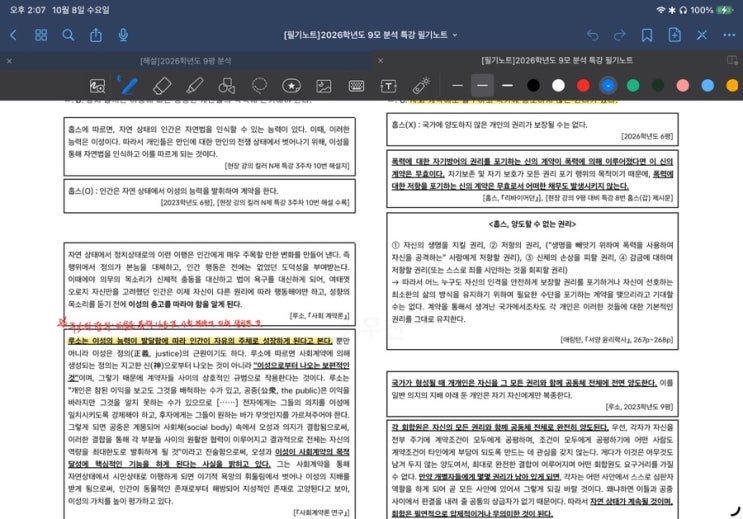Tap the line 홉스(O) : 인간은 자연 상태에서
The height and width of the screenshot is (519, 743).
coord(173,191)
